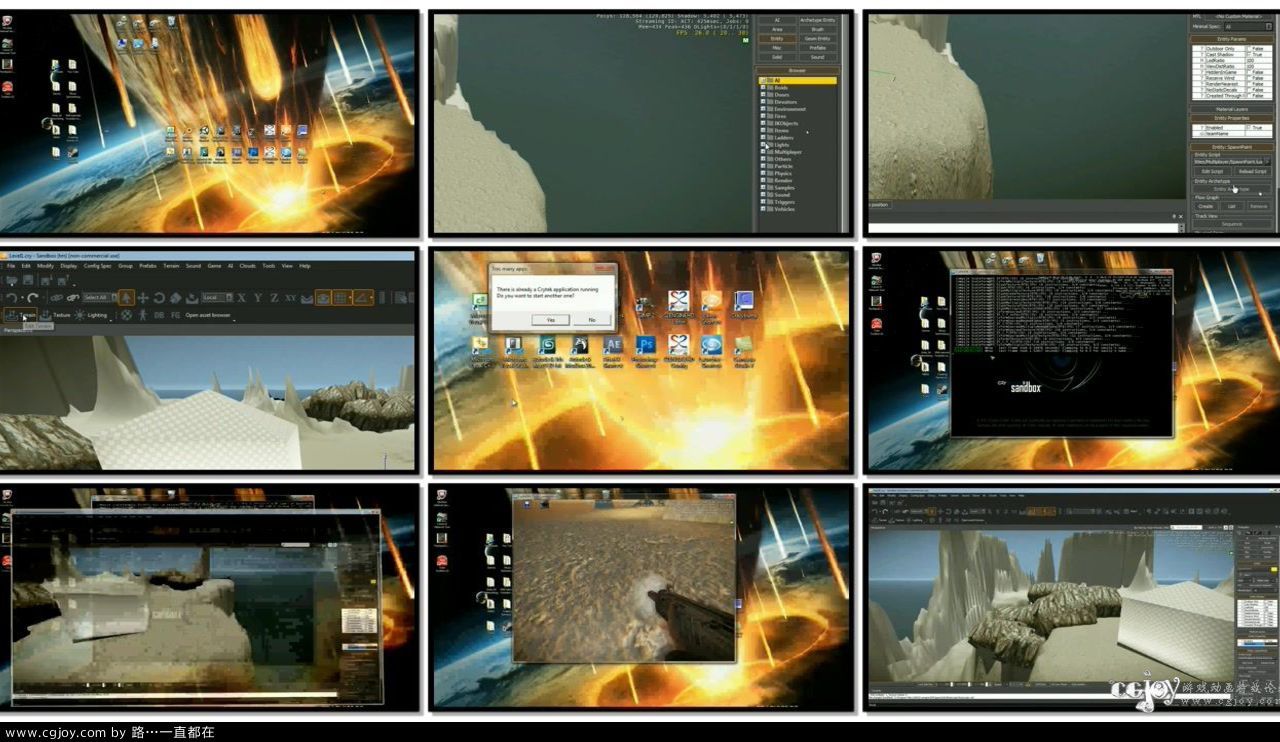Open the Local coordinate system dropdown
Screen dimensions: 1280x742
point(217,297)
